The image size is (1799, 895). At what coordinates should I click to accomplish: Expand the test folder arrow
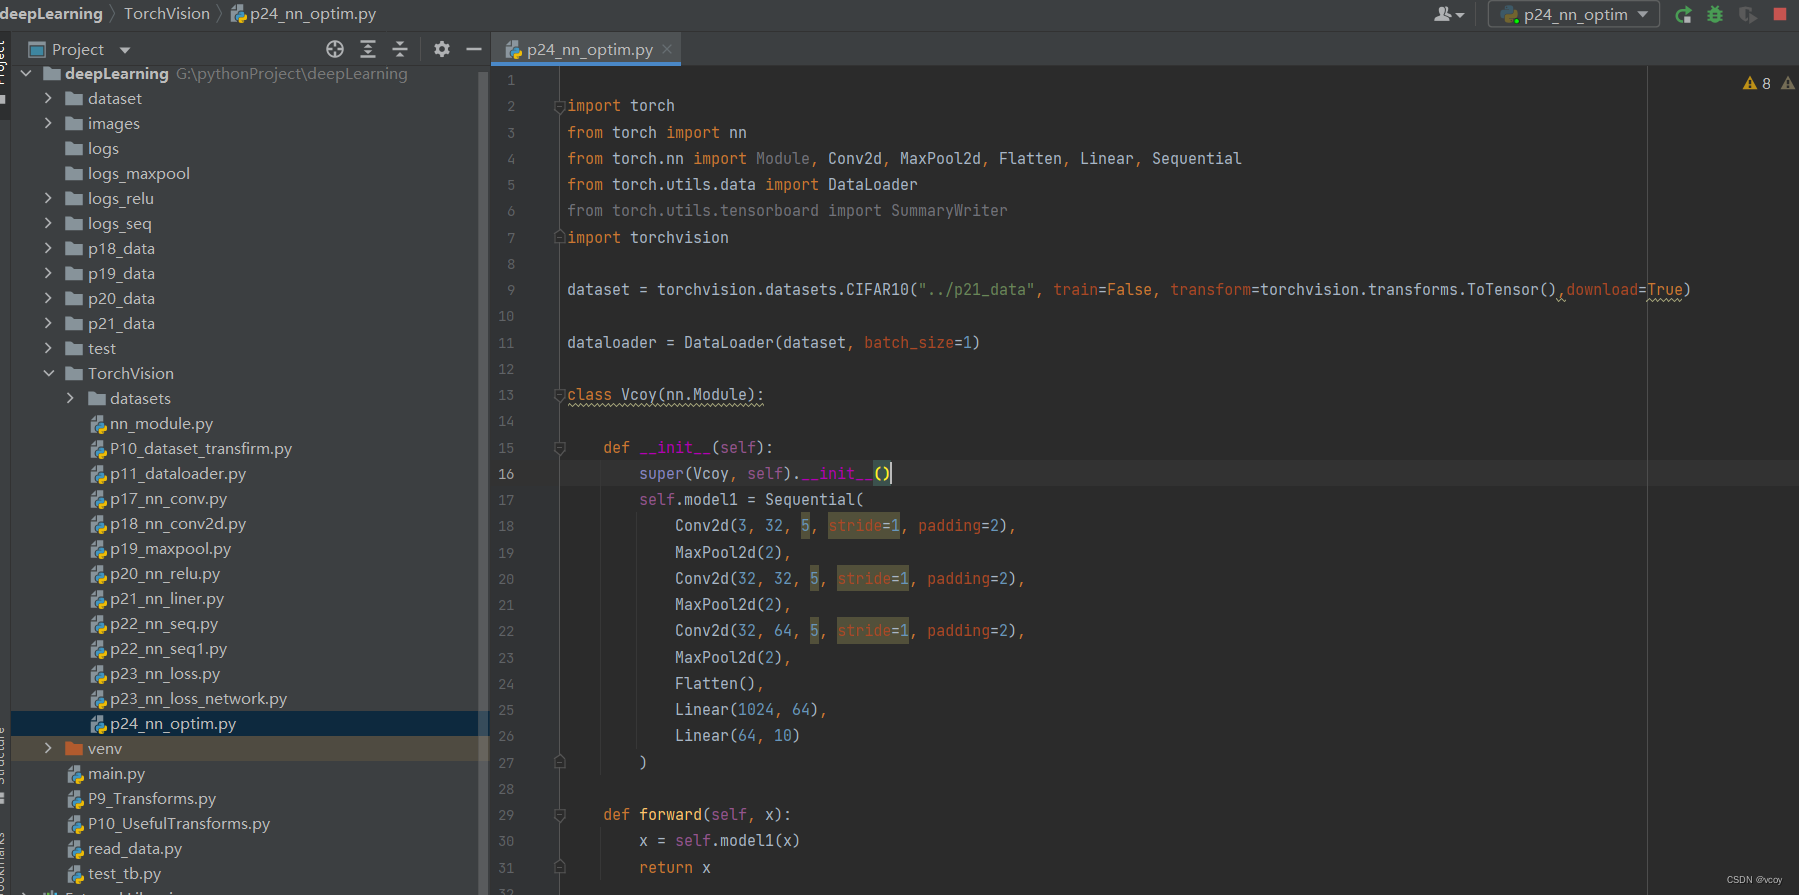pos(48,348)
